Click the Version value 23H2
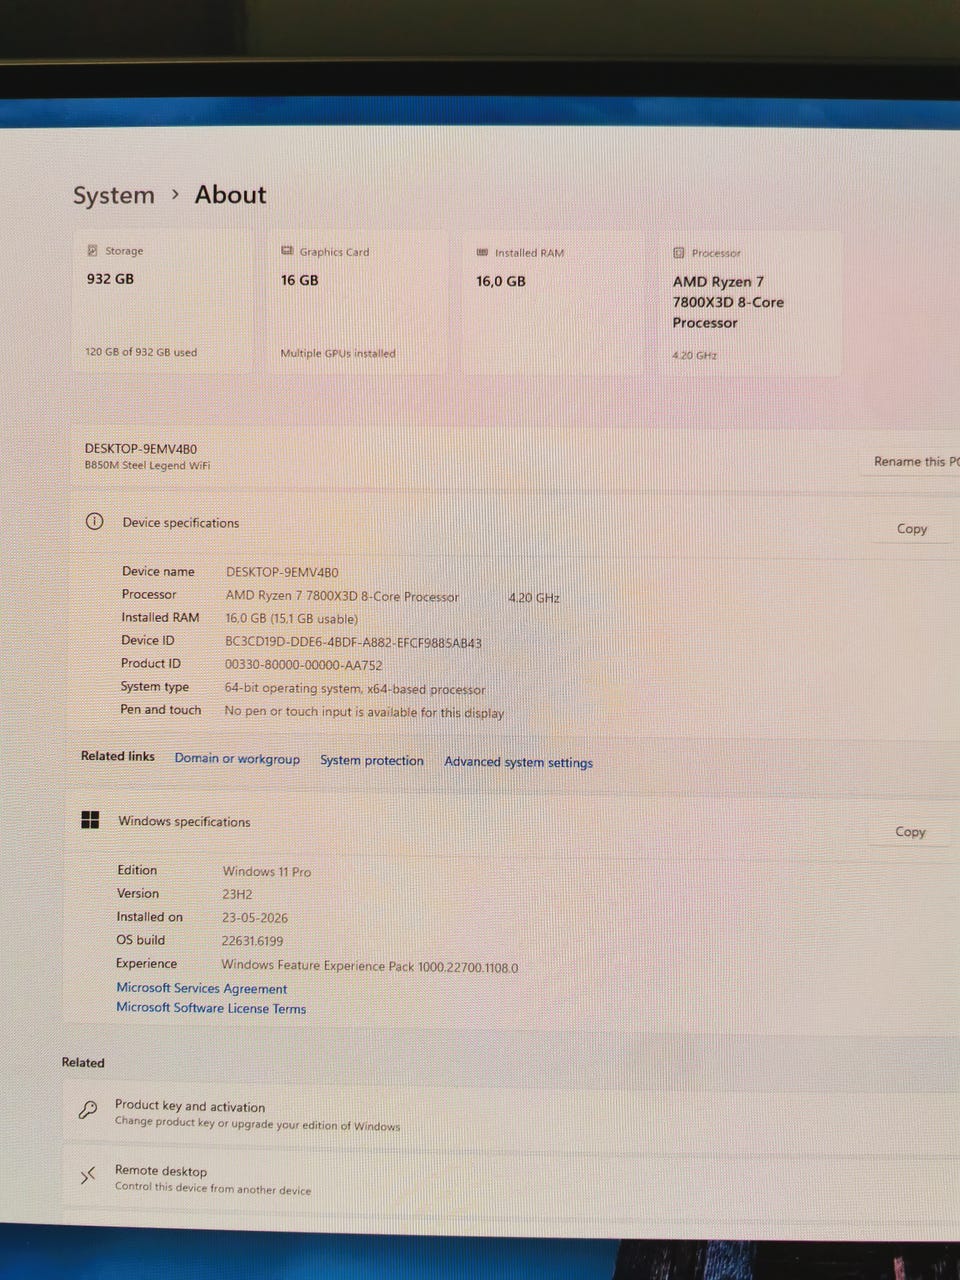This screenshot has height=1280, width=960. pos(237,895)
